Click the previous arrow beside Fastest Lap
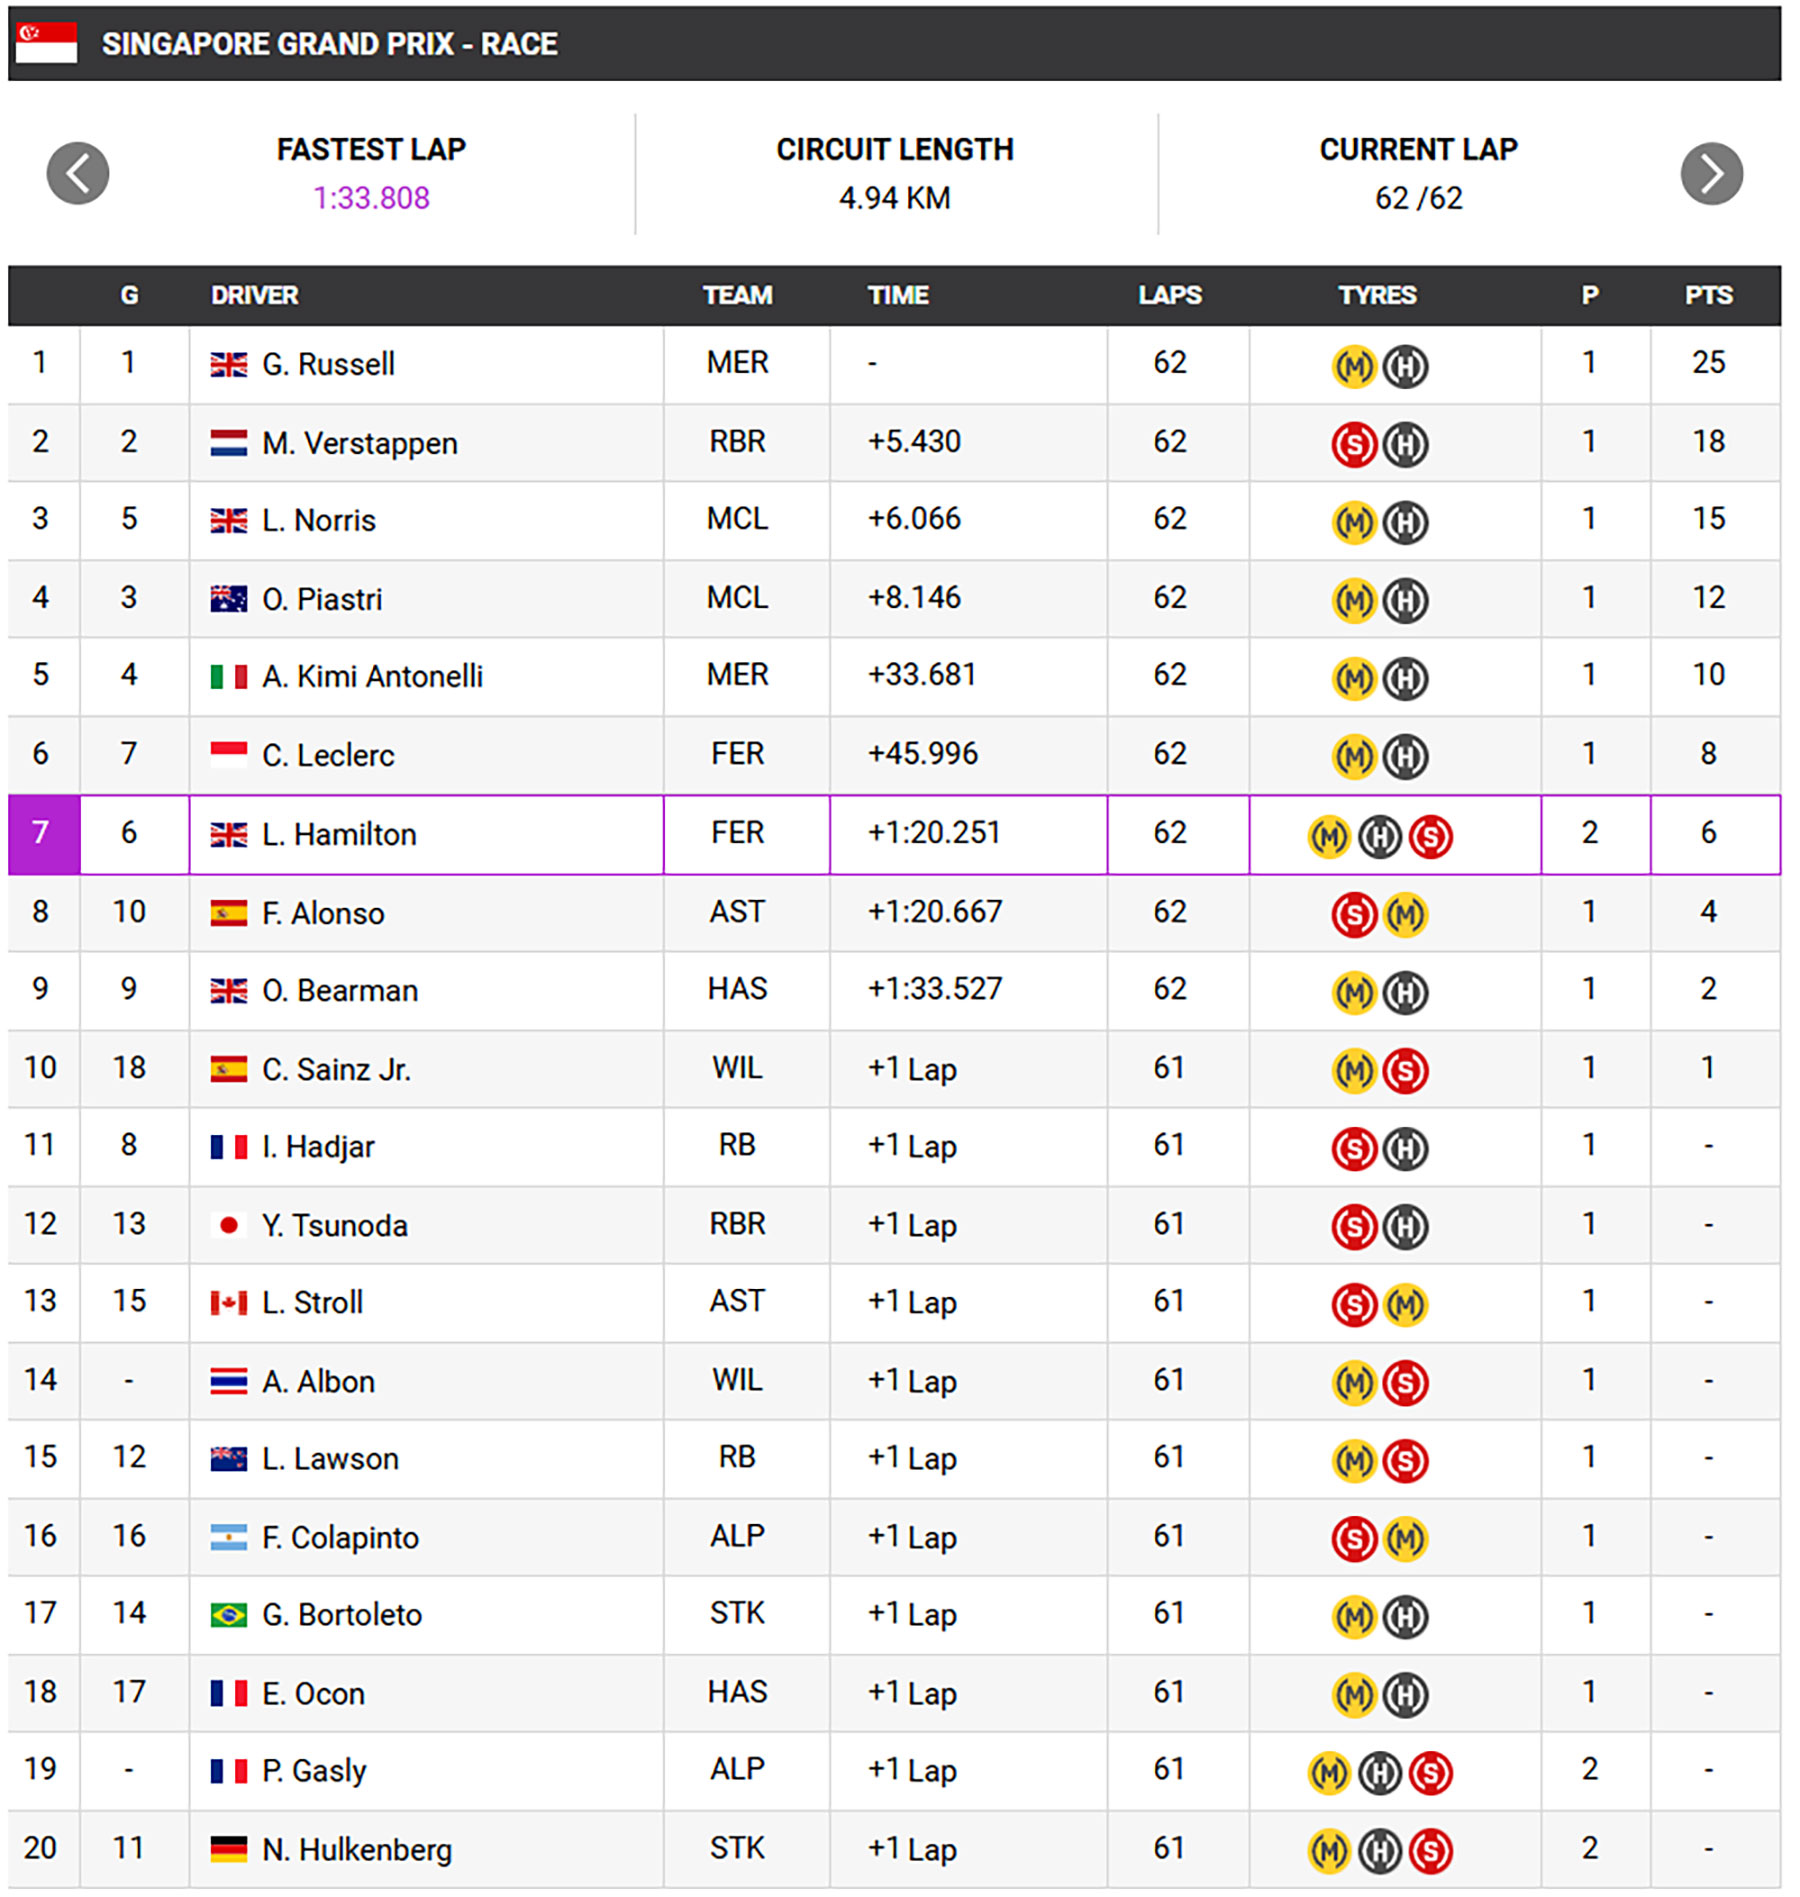 point(78,174)
